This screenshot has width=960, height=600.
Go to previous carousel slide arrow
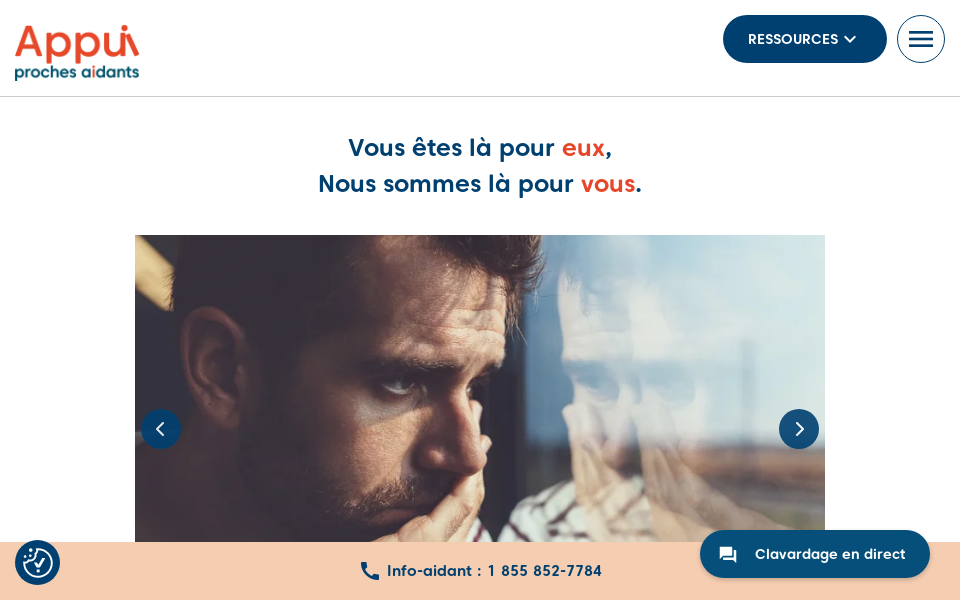tap(161, 429)
